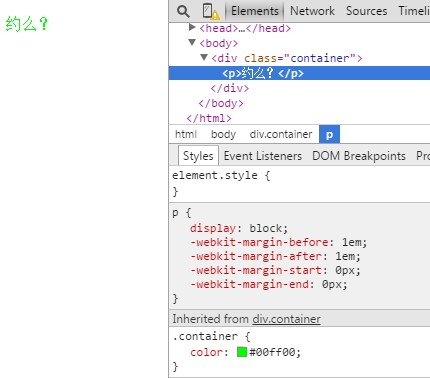Click the display: block declaration
Viewport: 430px width, 378px height.
tap(239, 228)
